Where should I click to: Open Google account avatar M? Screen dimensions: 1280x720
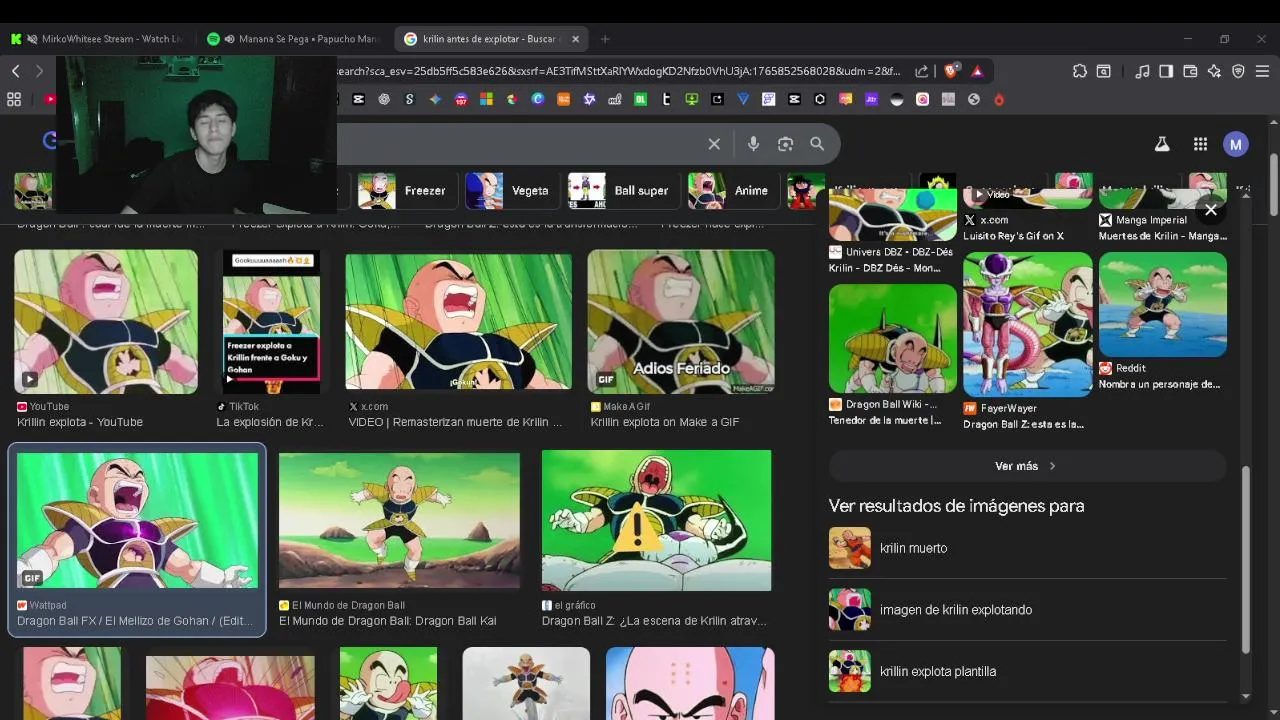point(1236,144)
